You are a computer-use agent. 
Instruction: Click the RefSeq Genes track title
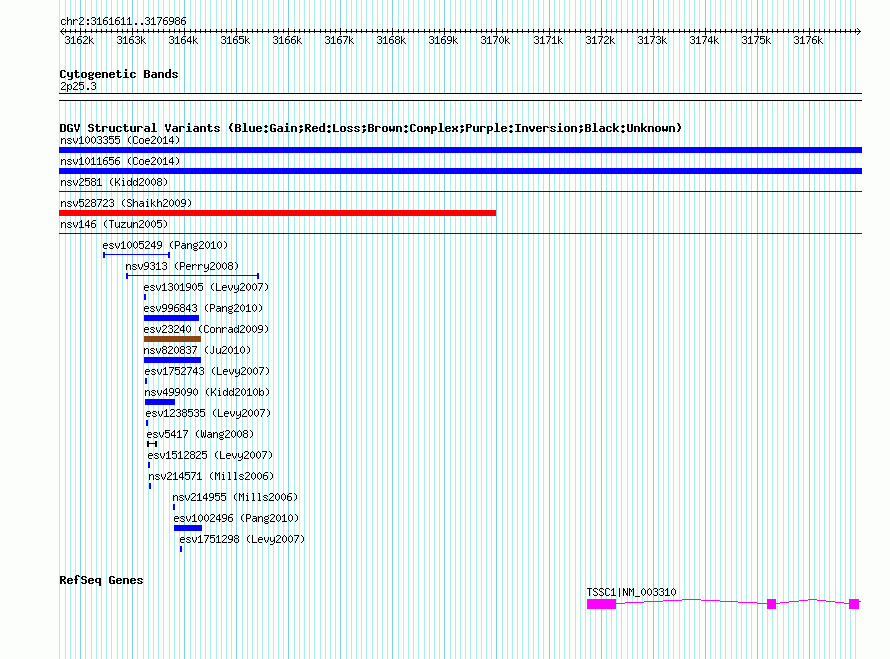[x=101, y=580]
